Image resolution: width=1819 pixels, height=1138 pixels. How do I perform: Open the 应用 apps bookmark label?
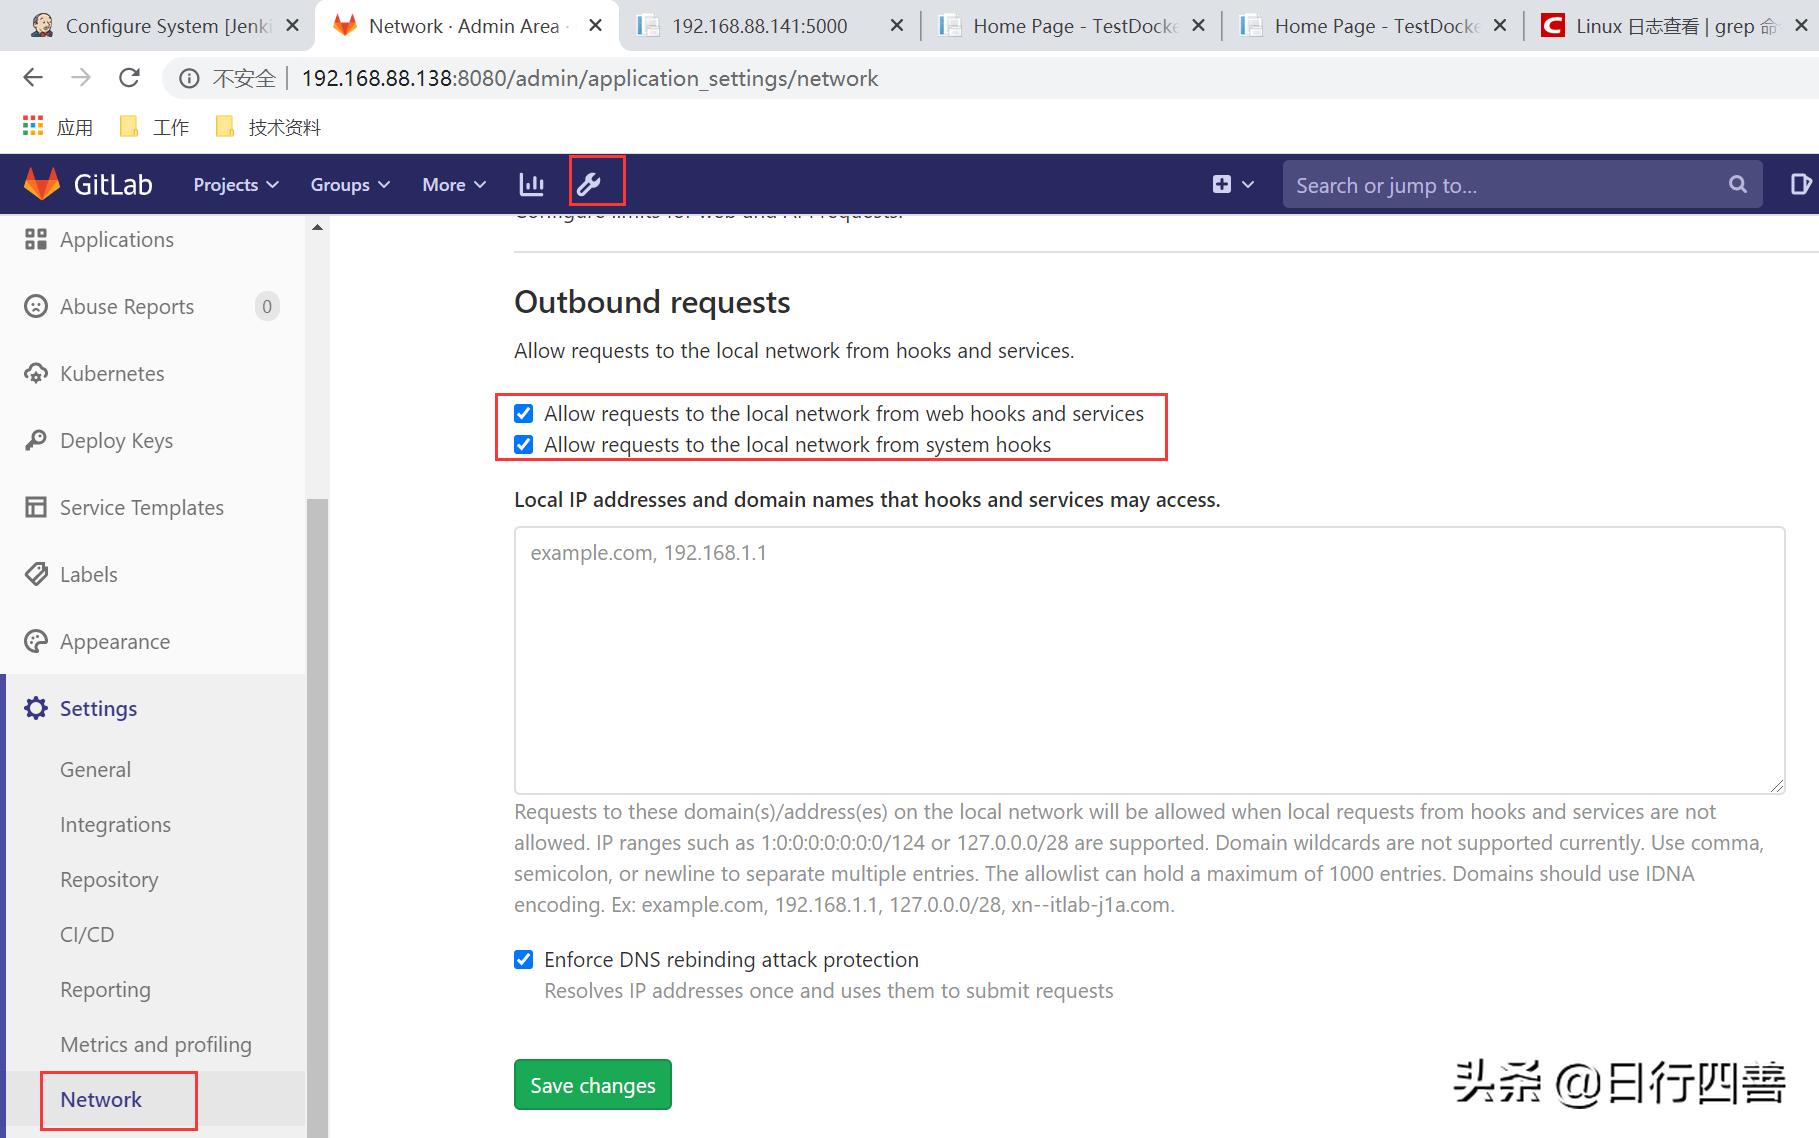coord(75,127)
